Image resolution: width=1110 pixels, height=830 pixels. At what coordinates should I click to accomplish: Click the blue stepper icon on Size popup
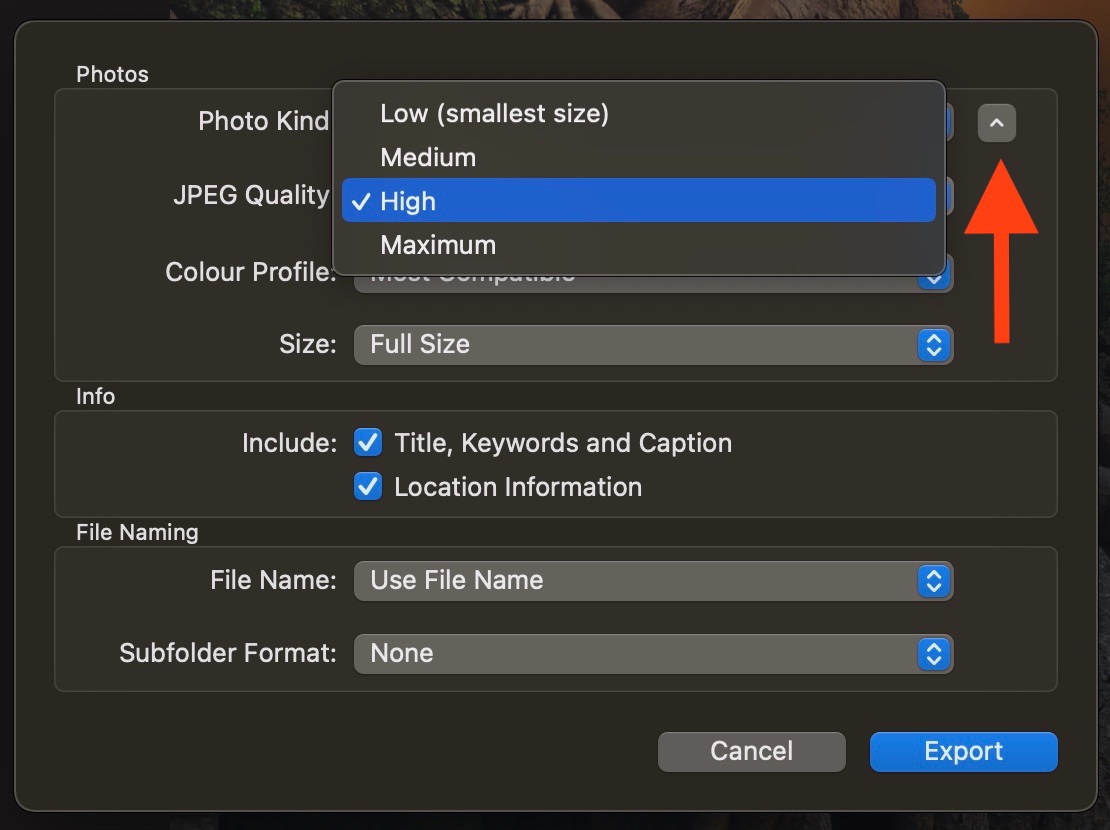933,344
